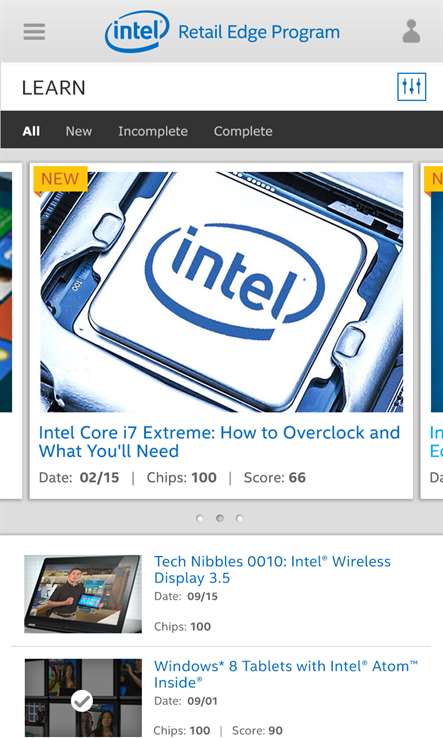Switch to the All tab
The height and width of the screenshot is (738, 443).
tap(31, 131)
